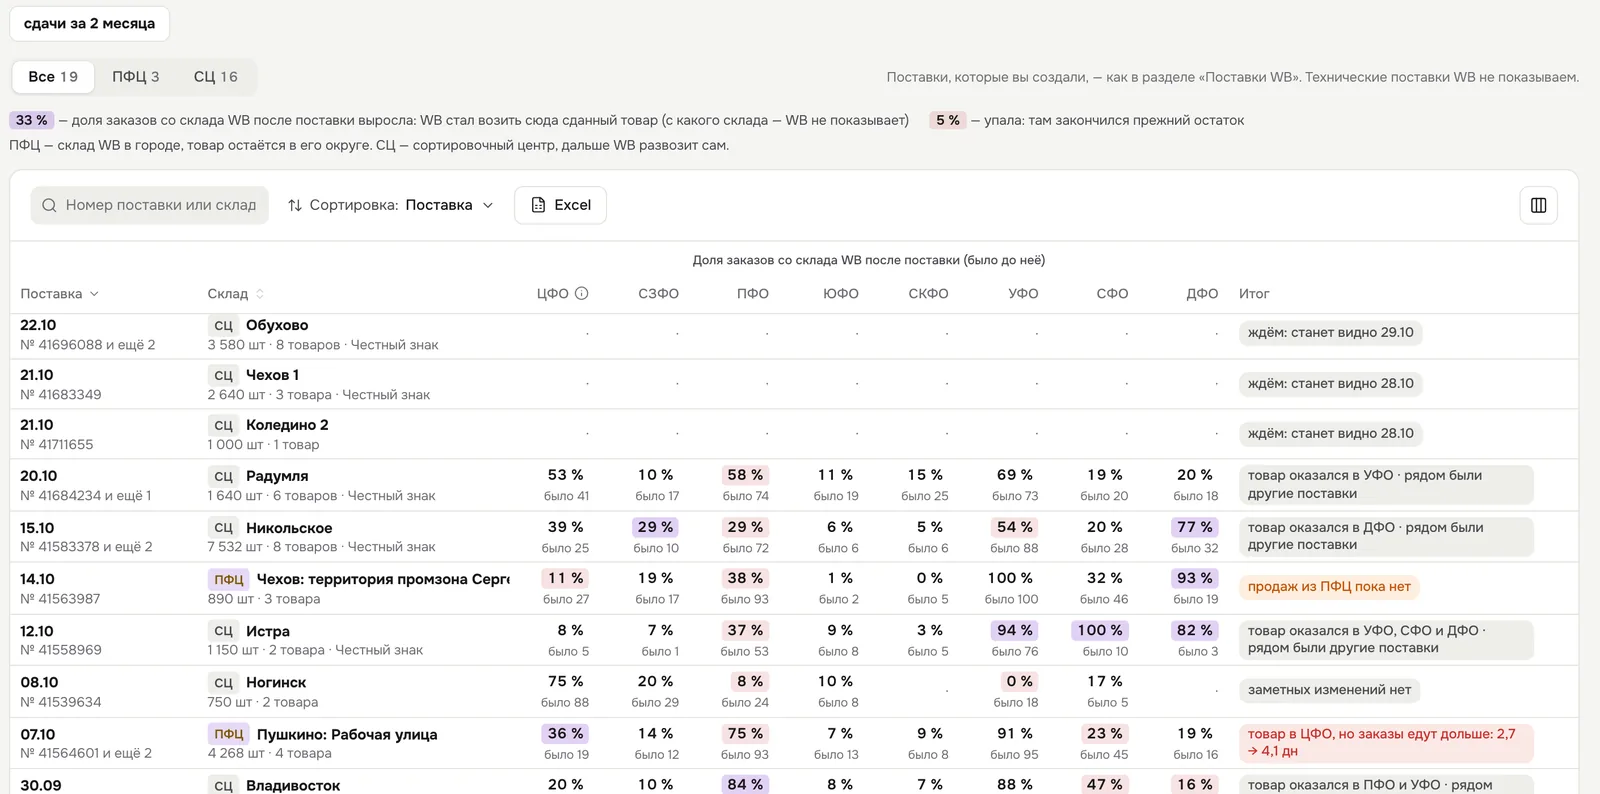The width and height of the screenshot is (1600, 794).
Task: Click the ПФЦ badge before Чехов: территория промзона
Action: click(x=228, y=579)
